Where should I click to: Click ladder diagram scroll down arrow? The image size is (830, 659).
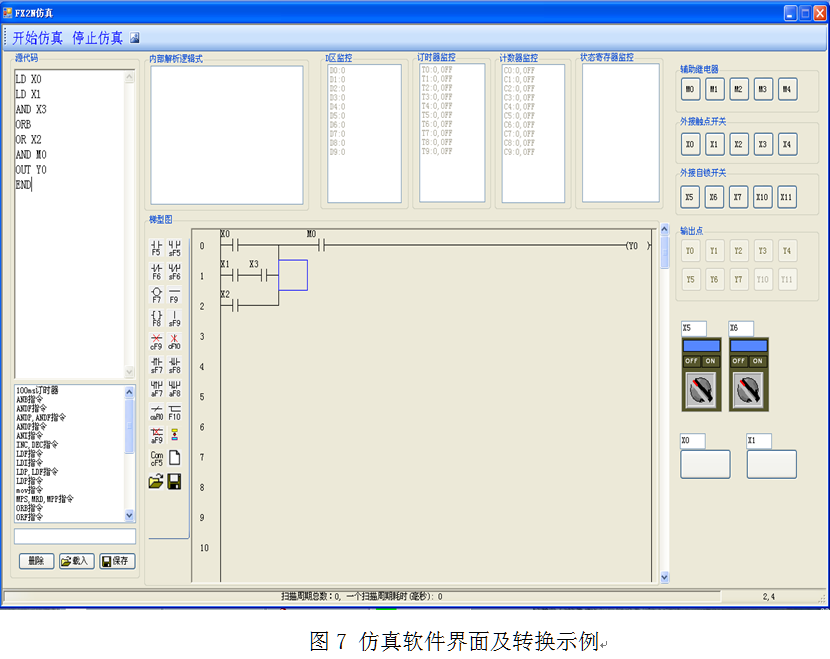coord(665,577)
